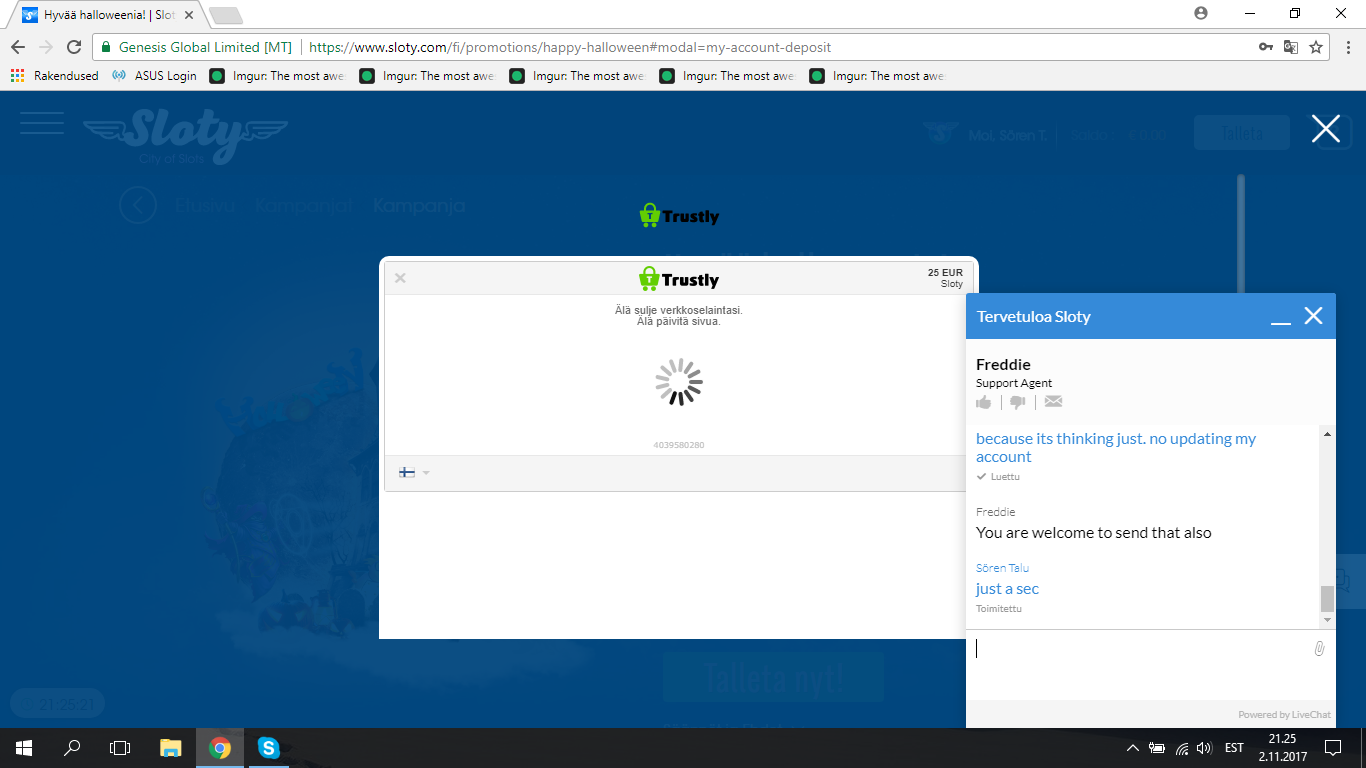1366x768 pixels.
Task: Close the Hyvää halloweenia tab
Action: point(189,15)
